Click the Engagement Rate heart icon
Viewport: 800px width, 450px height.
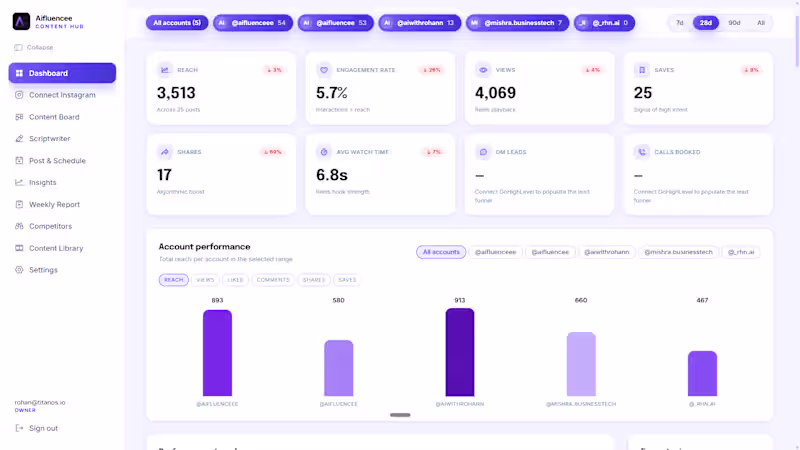324,70
